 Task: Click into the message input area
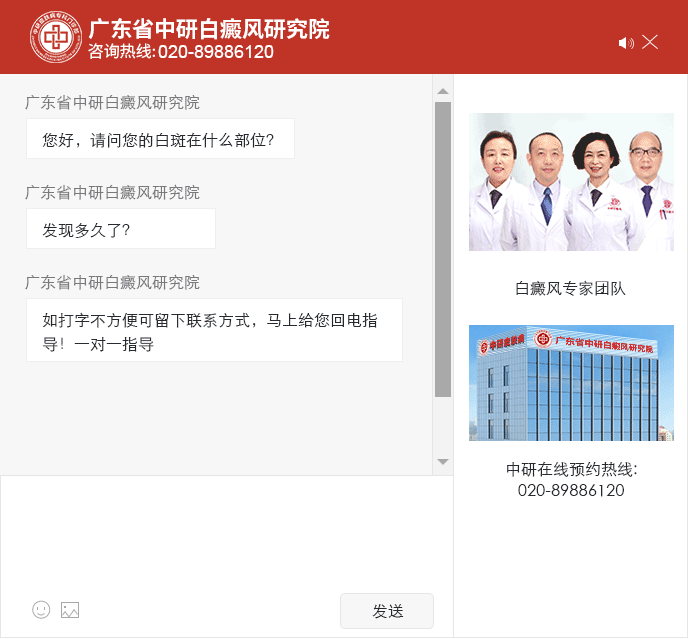point(226,533)
